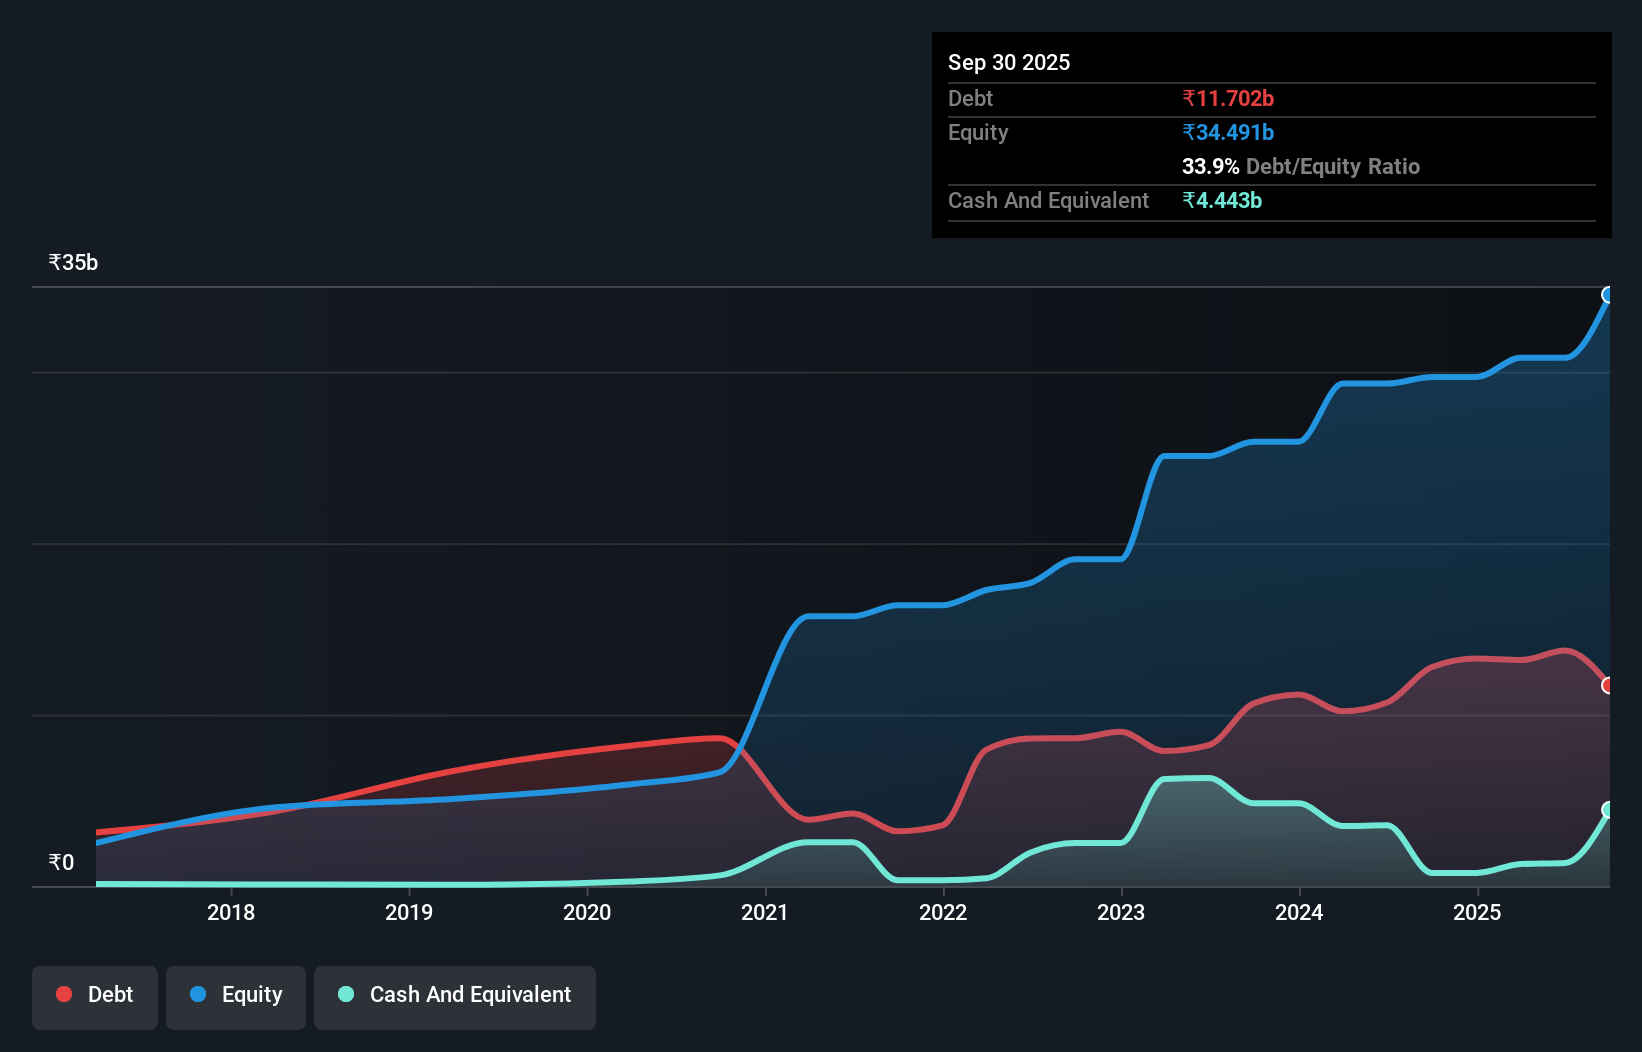
Task: Click the teal Cash And Equivalent dot icon
Action: pyautogui.click(x=345, y=994)
